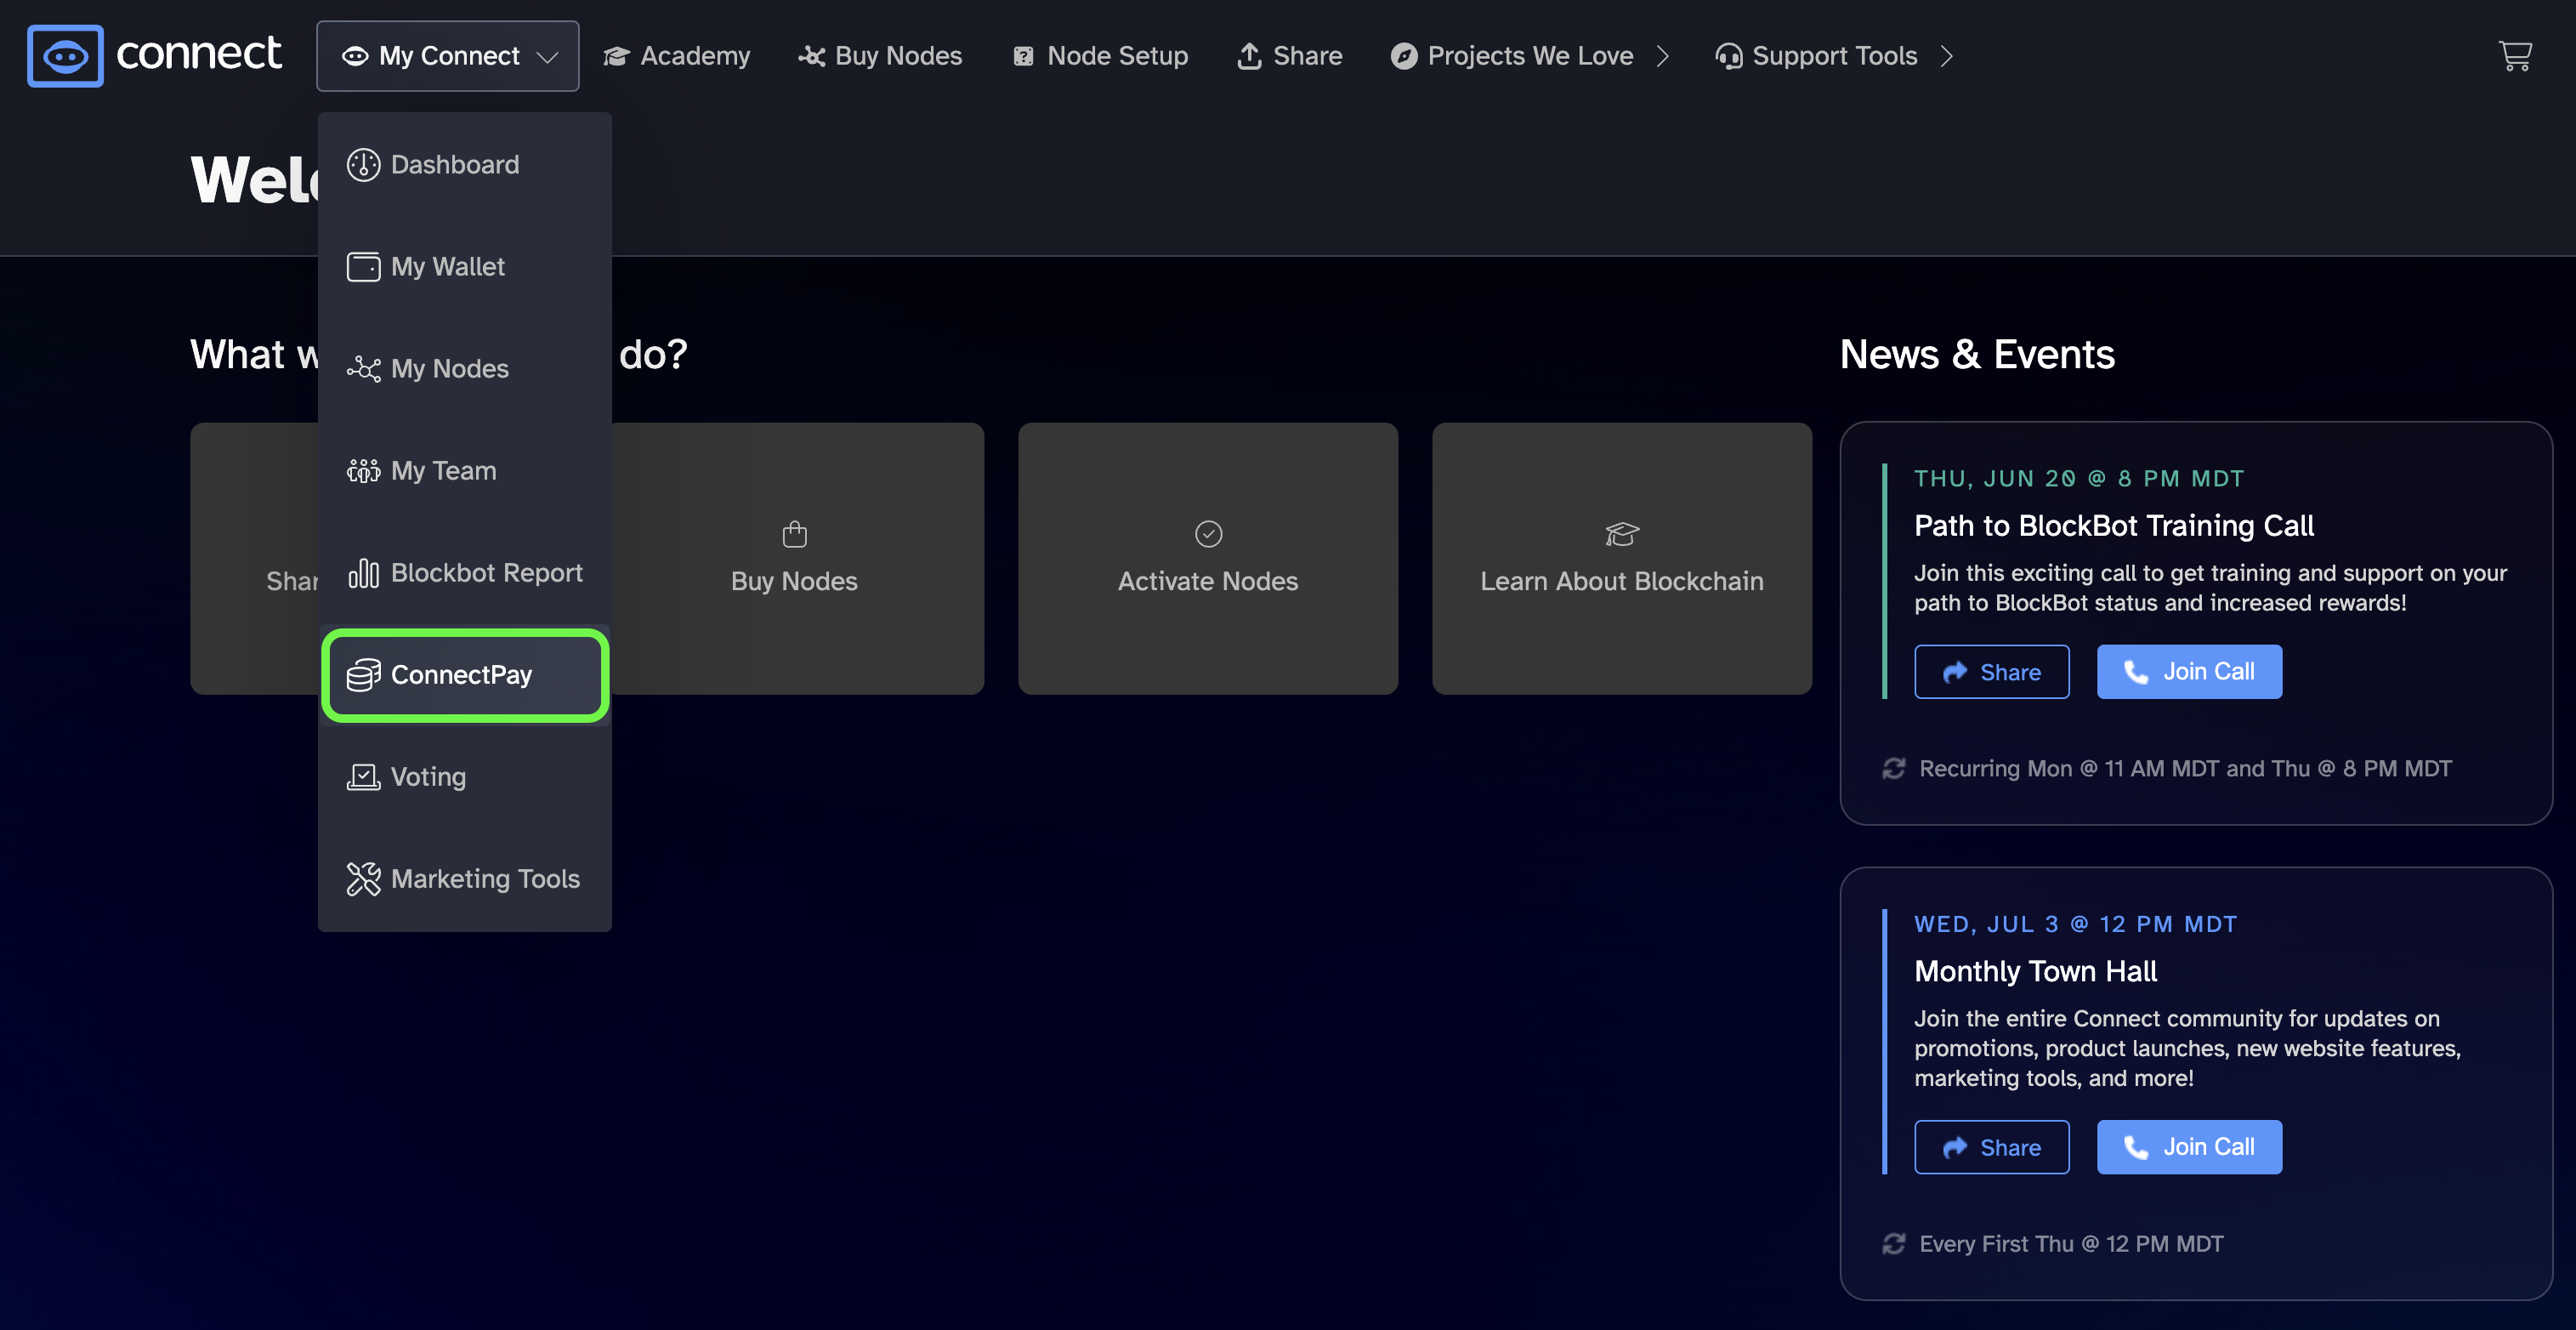Click 'News & Events' heading
Viewport: 2576px width, 1330px height.
pos(1977,354)
